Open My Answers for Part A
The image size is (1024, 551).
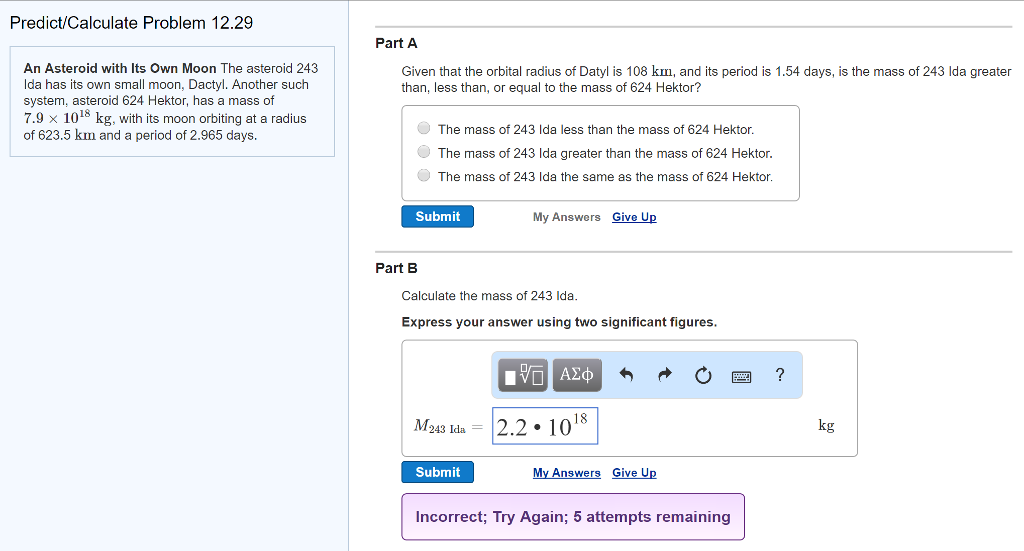[567, 217]
